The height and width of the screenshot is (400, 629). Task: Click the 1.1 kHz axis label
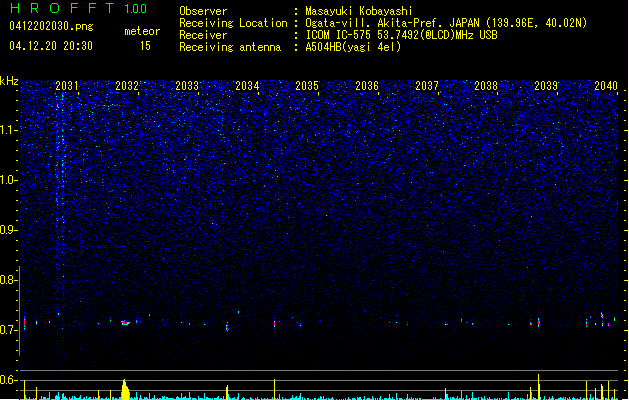click(x=8, y=130)
